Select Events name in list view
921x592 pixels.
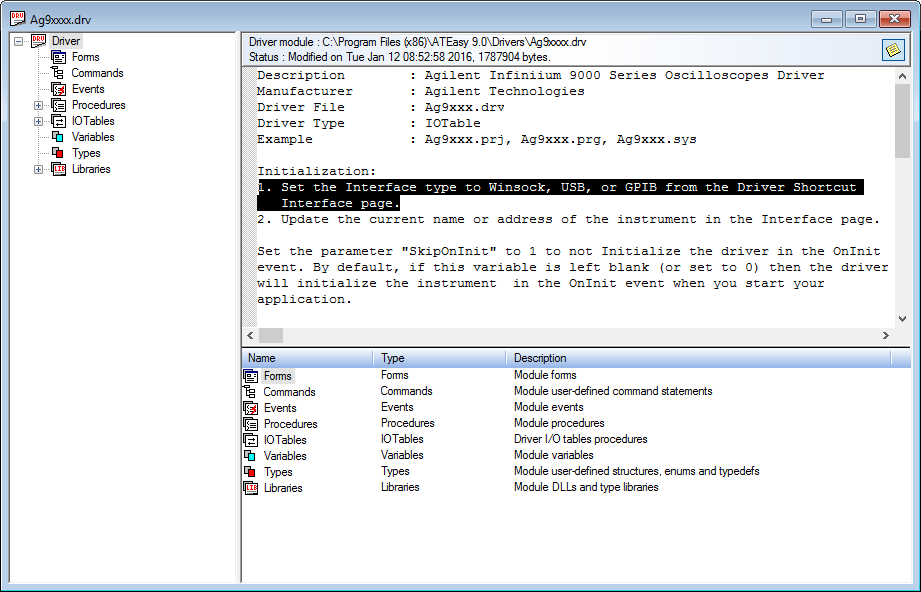point(280,408)
